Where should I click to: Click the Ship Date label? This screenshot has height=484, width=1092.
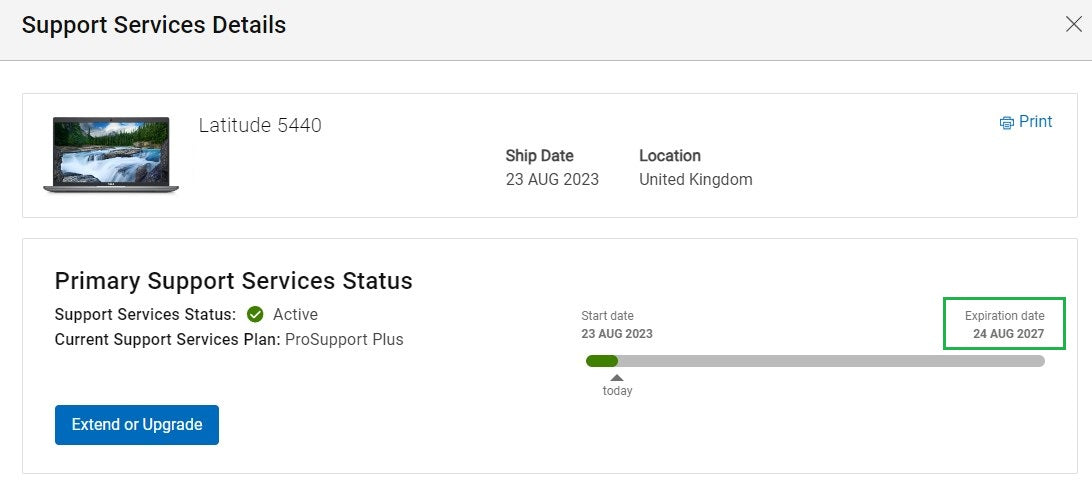pyautogui.click(x=539, y=156)
